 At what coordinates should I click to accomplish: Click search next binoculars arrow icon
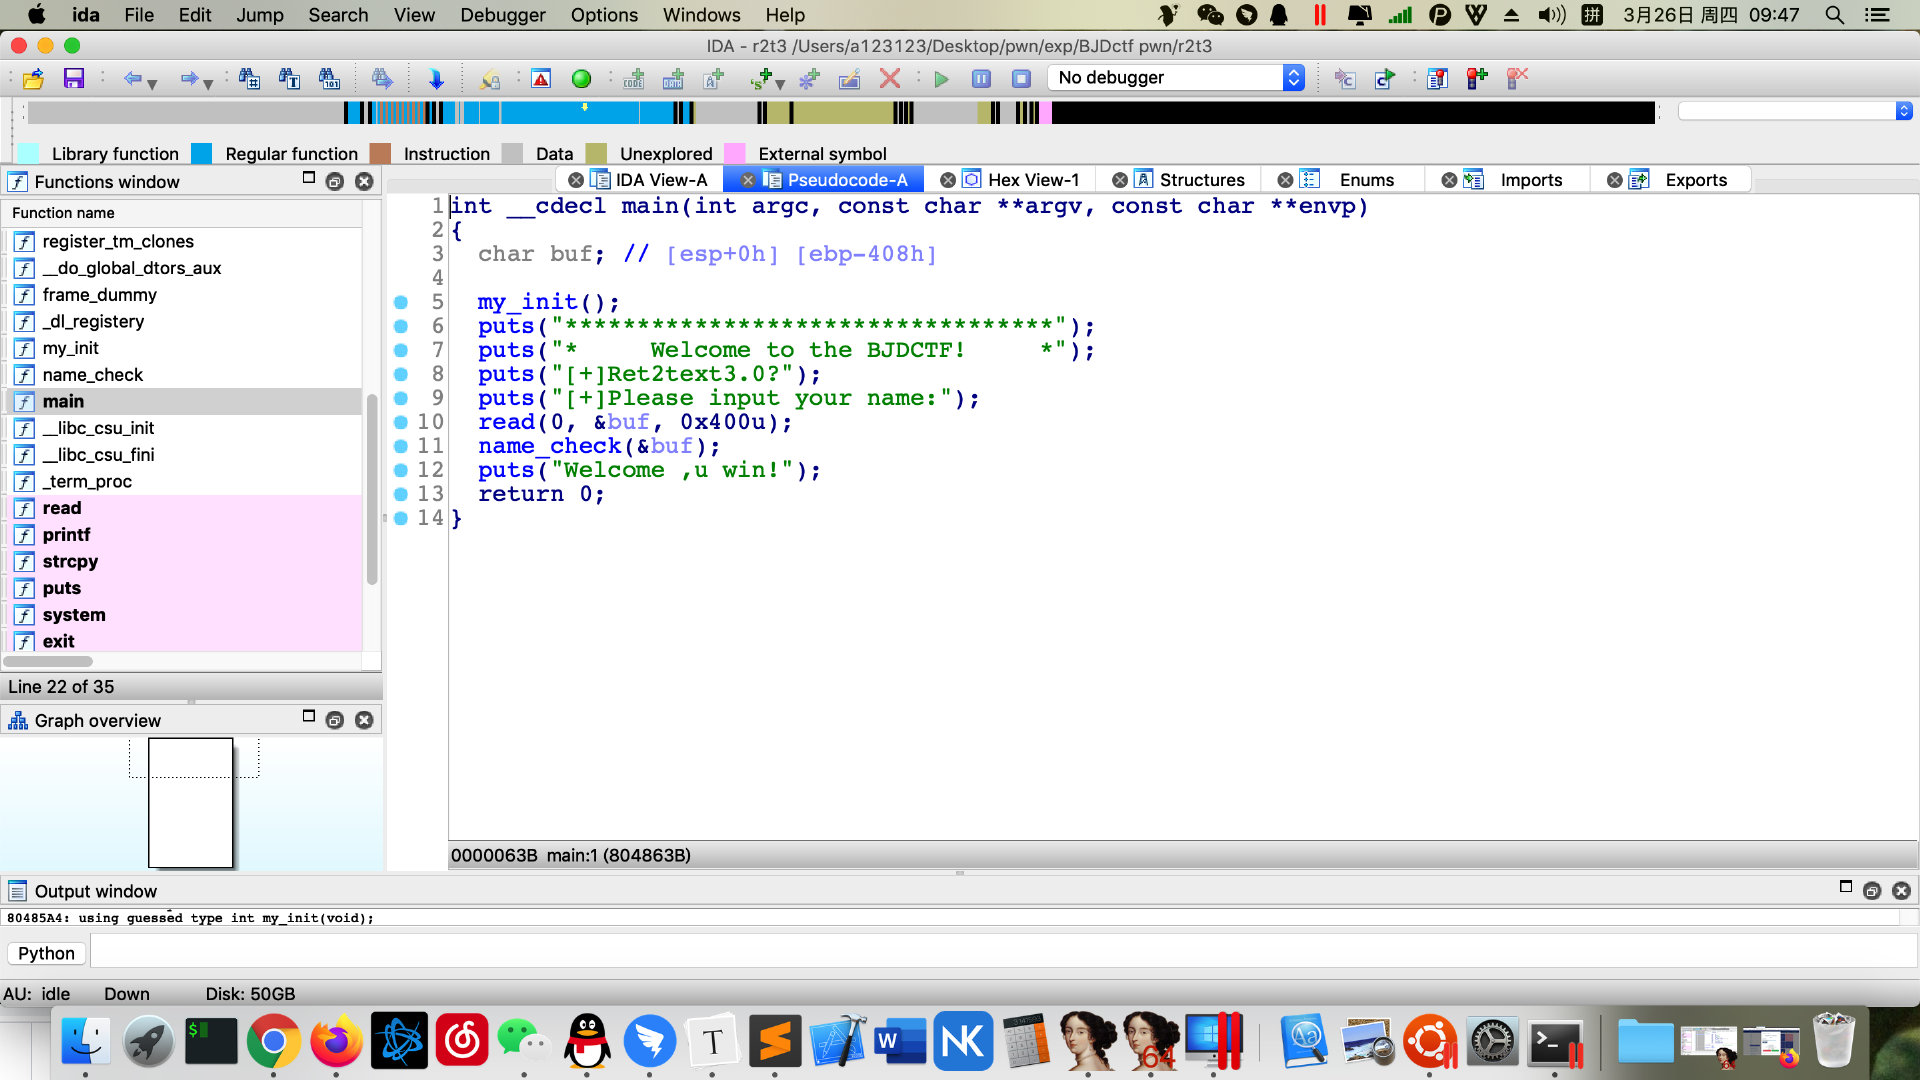381,78
